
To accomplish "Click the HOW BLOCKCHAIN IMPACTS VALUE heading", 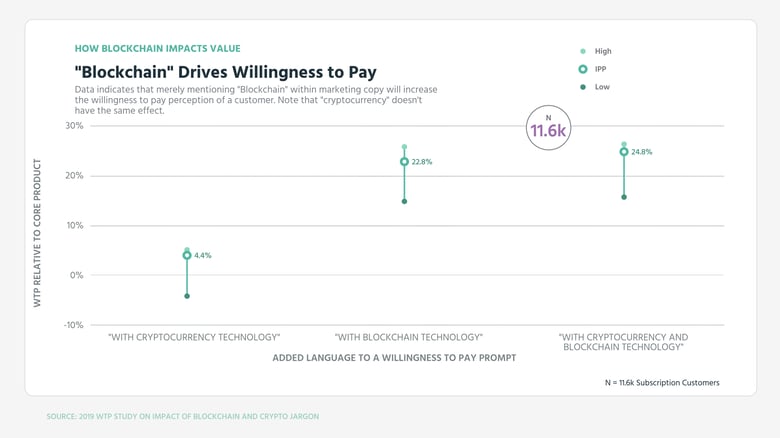I will (157, 48).
